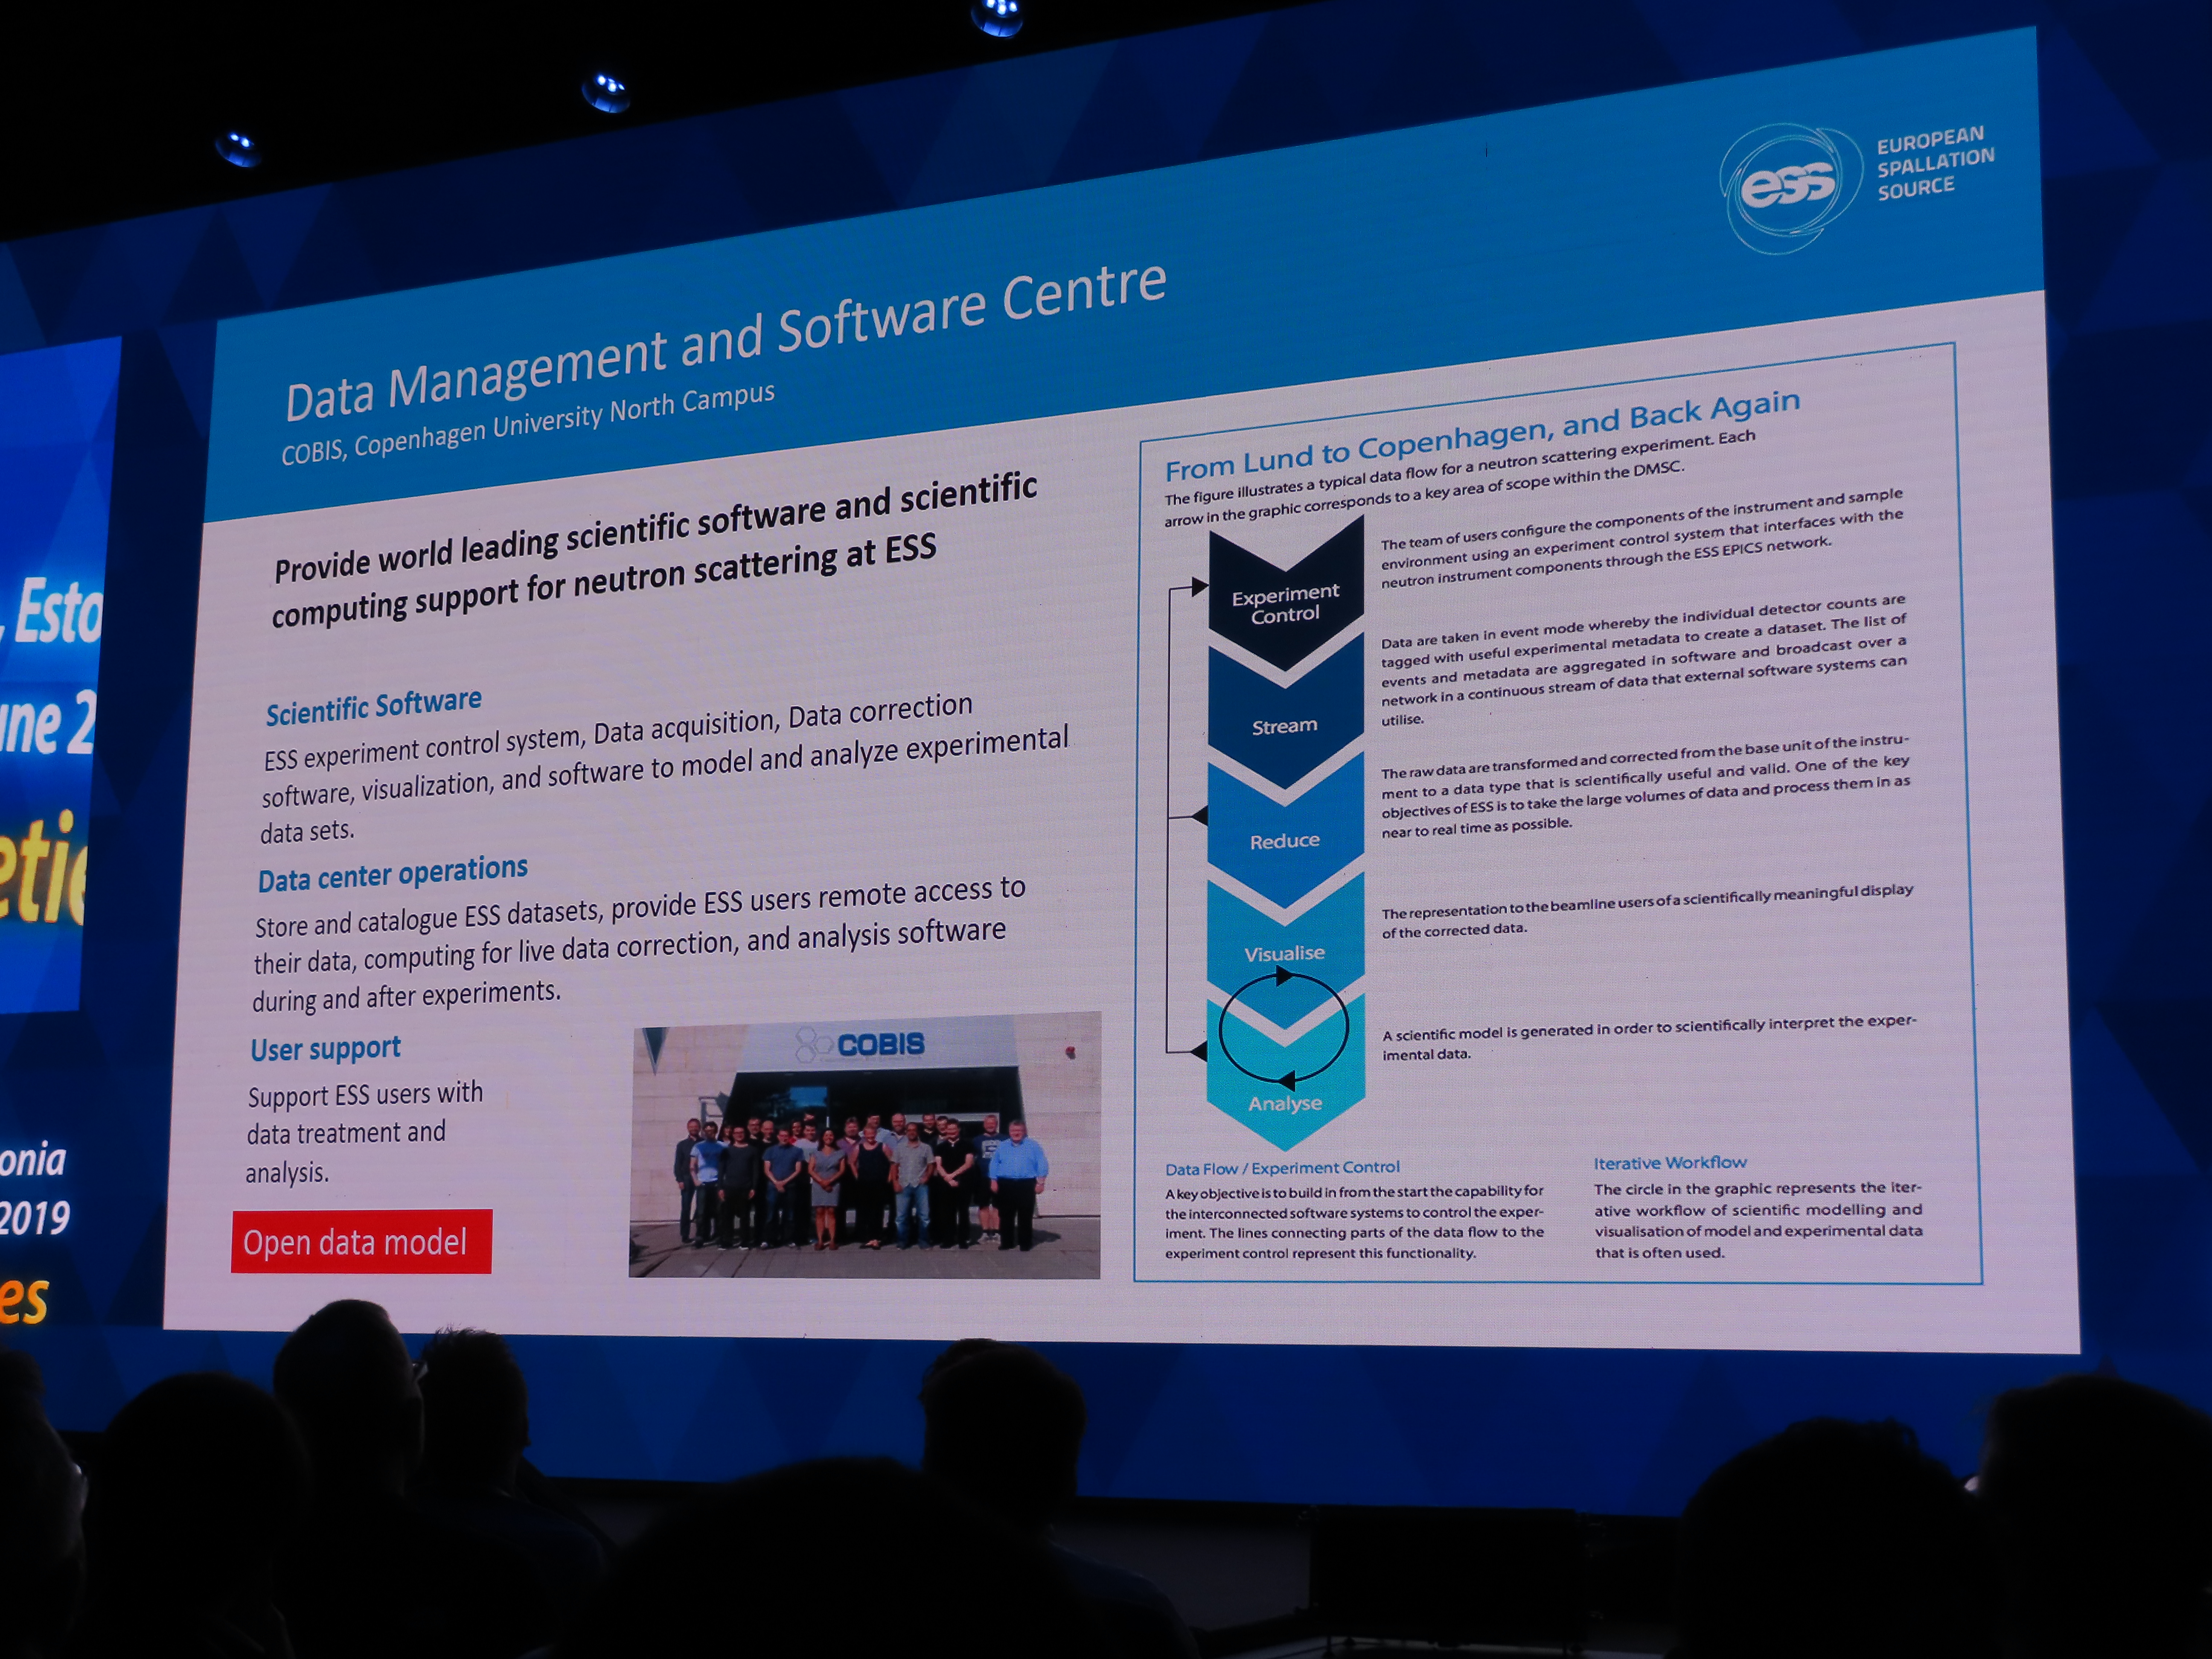Click paragraph 'Store and catalogue ESS datasets'
The height and width of the screenshot is (1659, 2212).
tap(639, 943)
